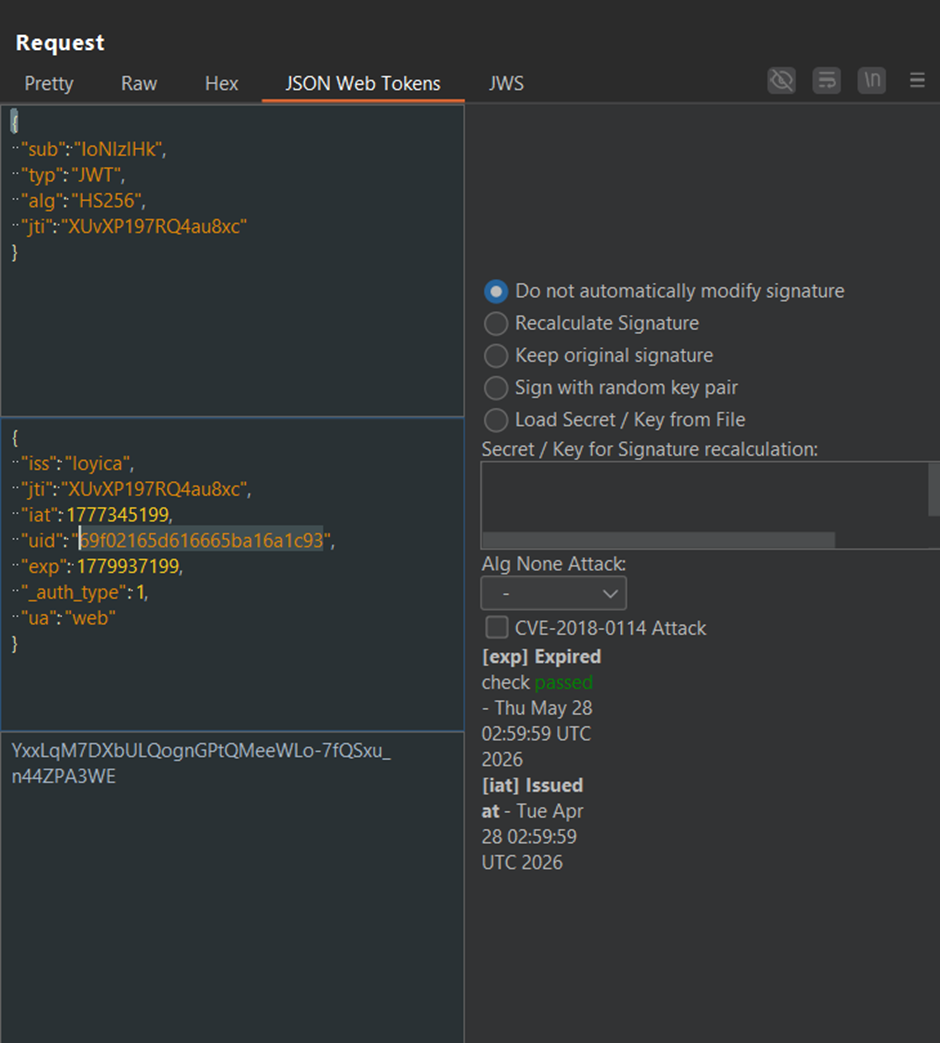Click the JWT signature text YxxLqM7DX…
The image size is (940, 1043).
coord(201,763)
